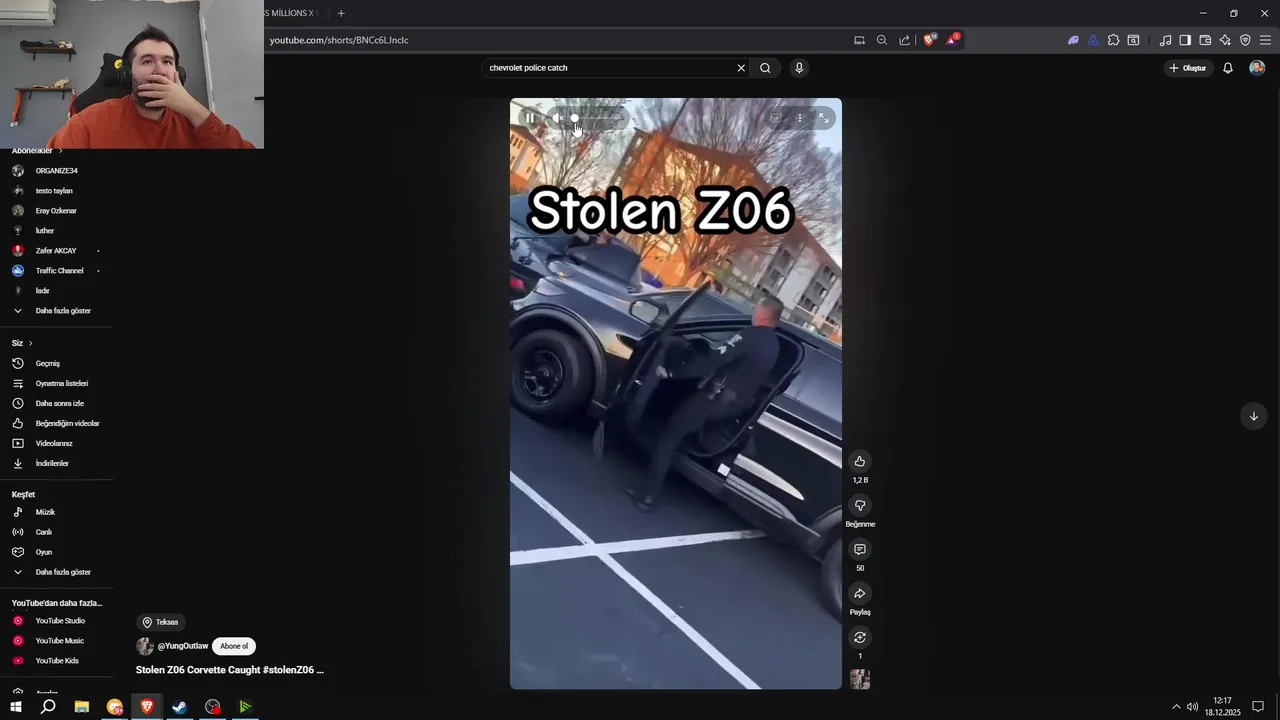
Task: Open comments with 50 replies
Action: [859, 549]
